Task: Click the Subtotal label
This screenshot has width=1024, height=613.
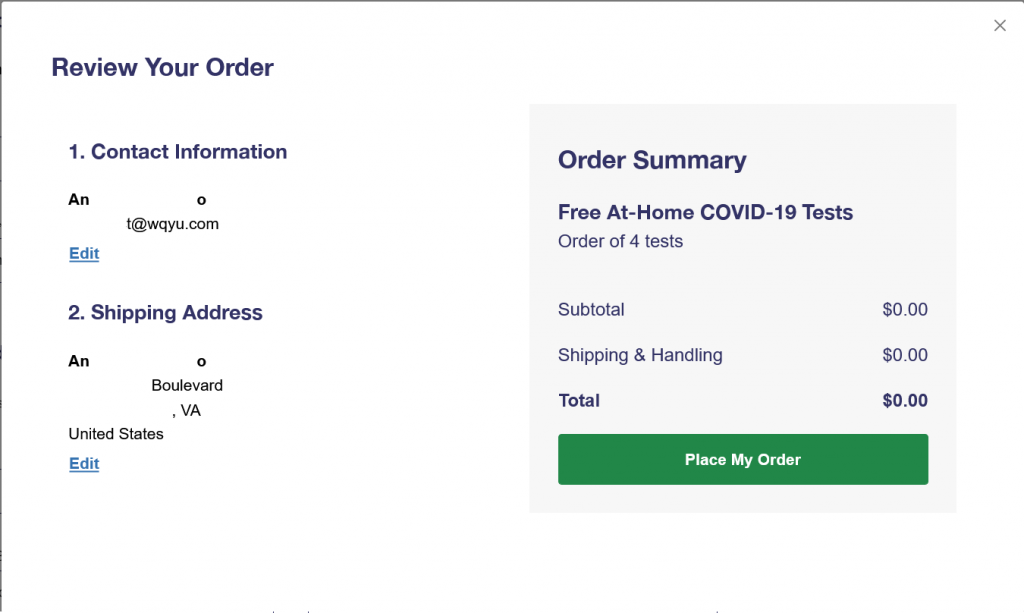Action: 591,309
